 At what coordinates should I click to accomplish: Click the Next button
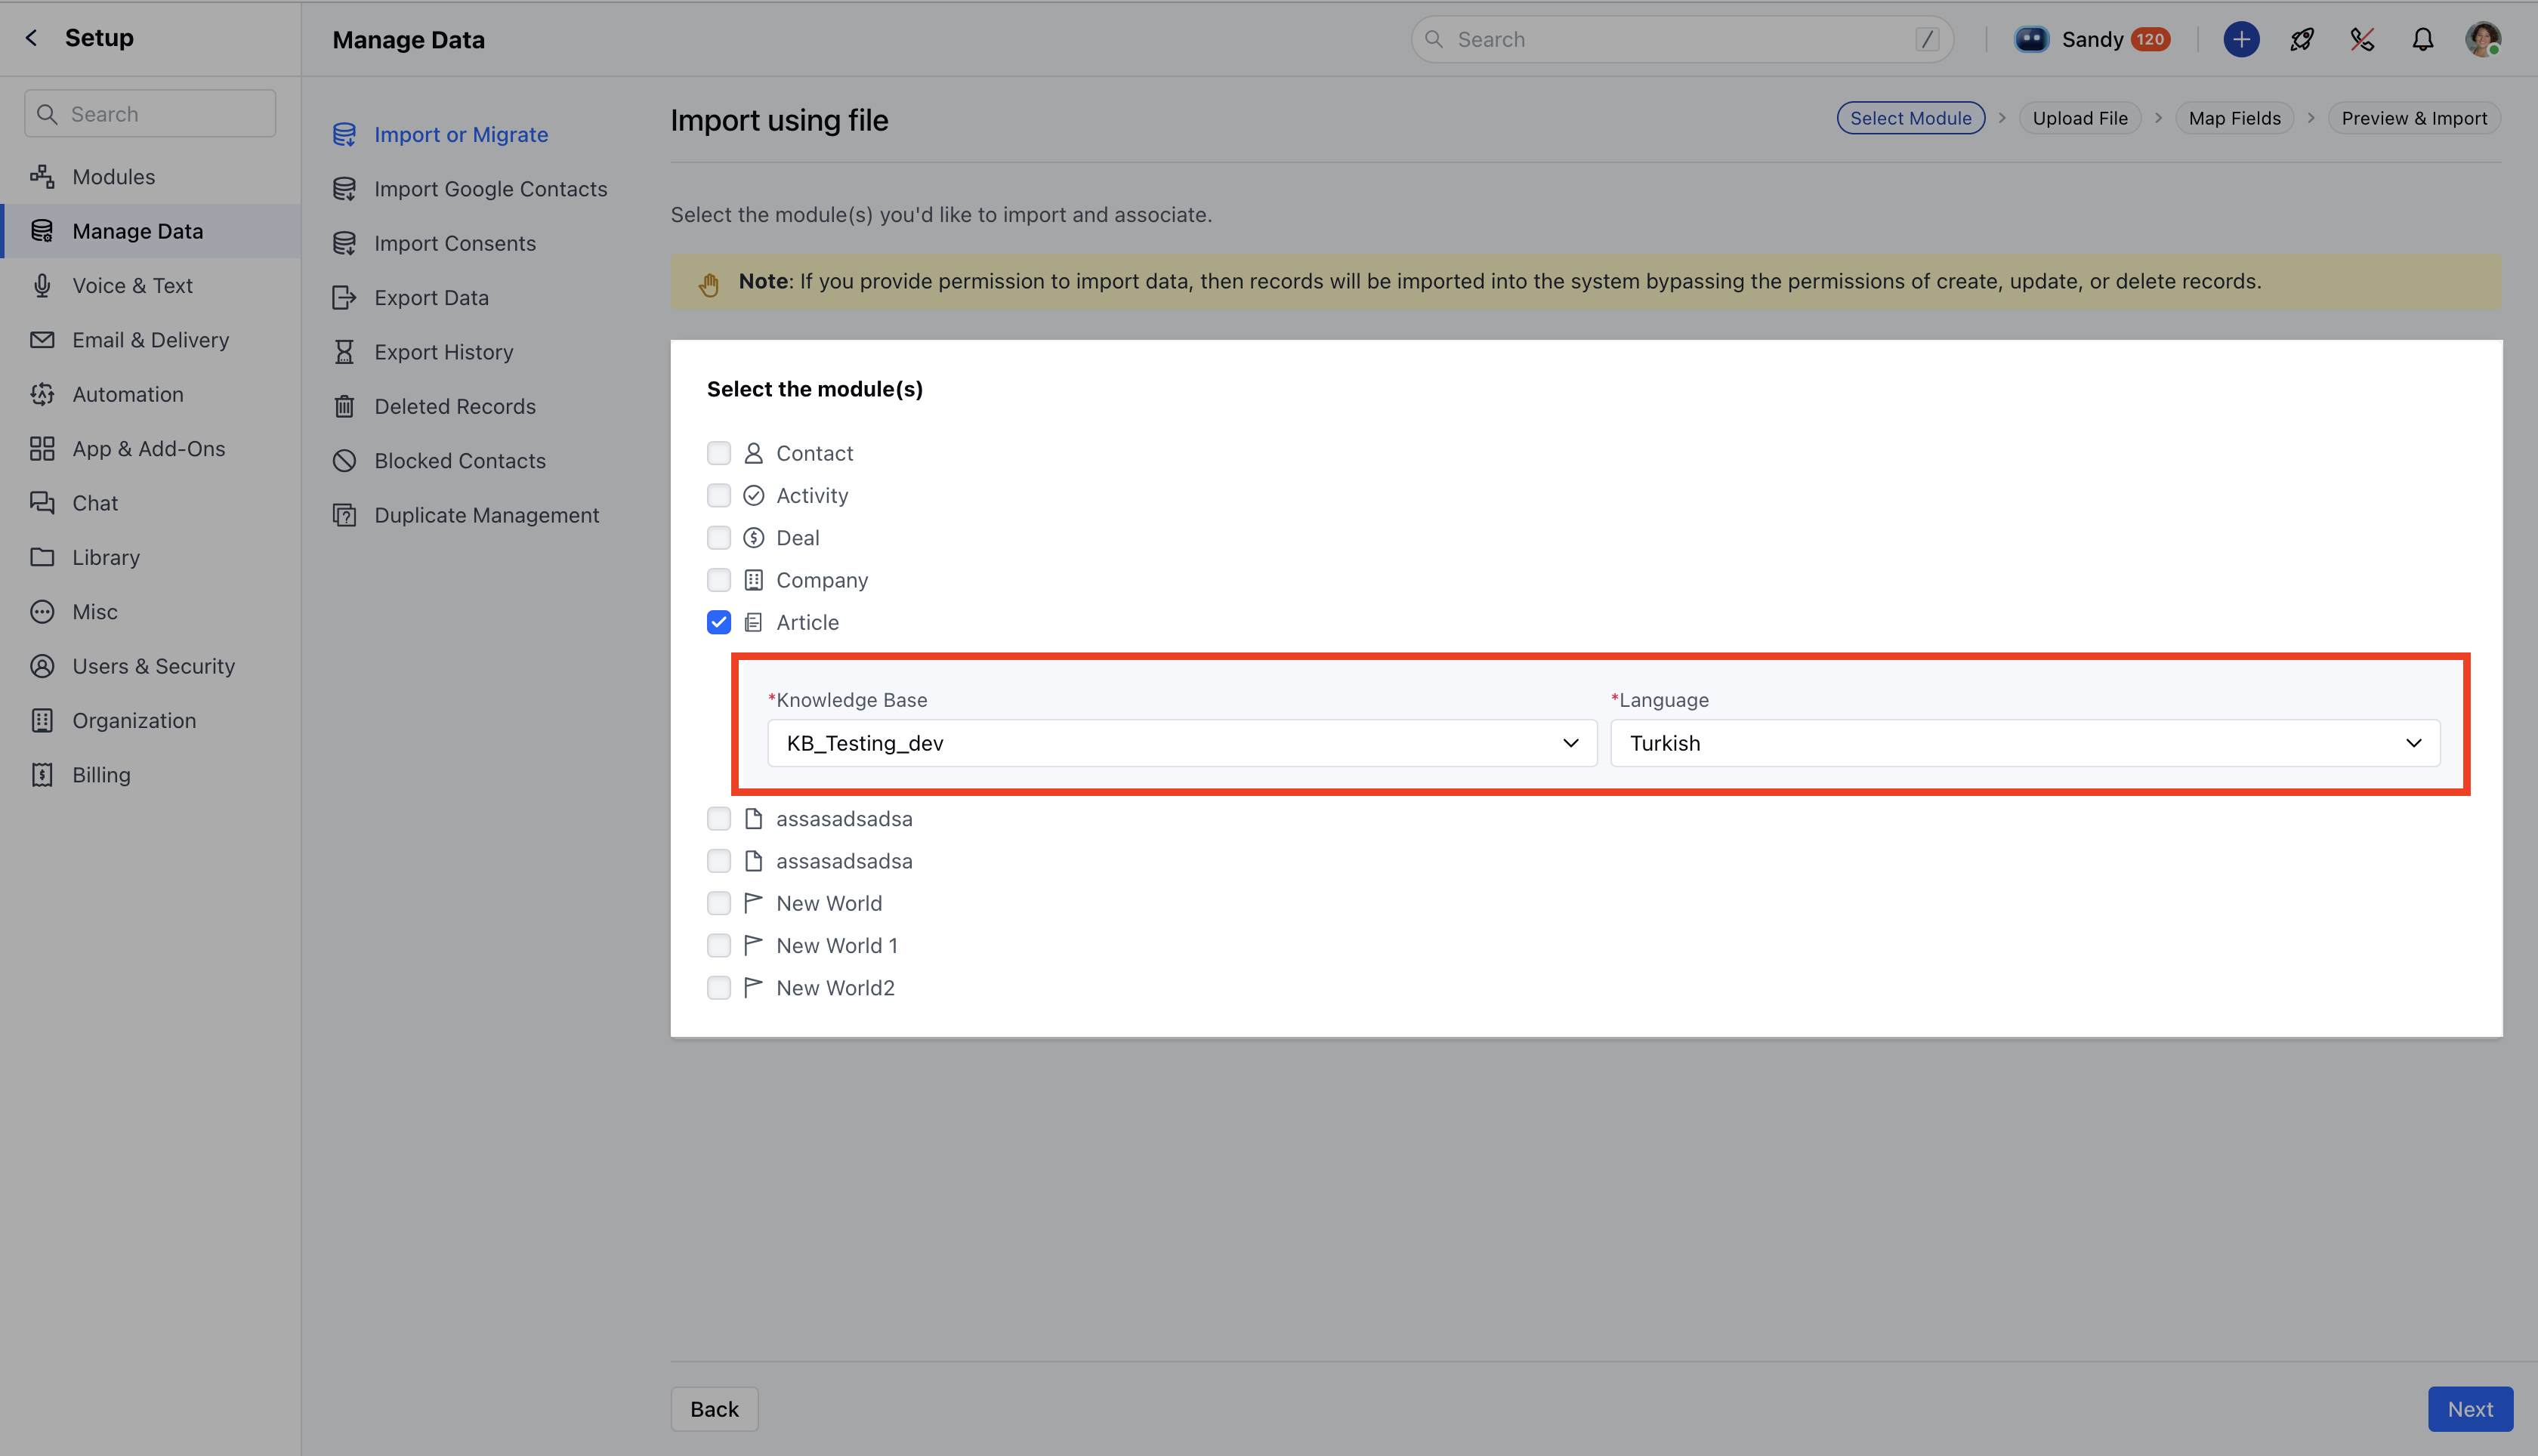pyautogui.click(x=2469, y=1409)
